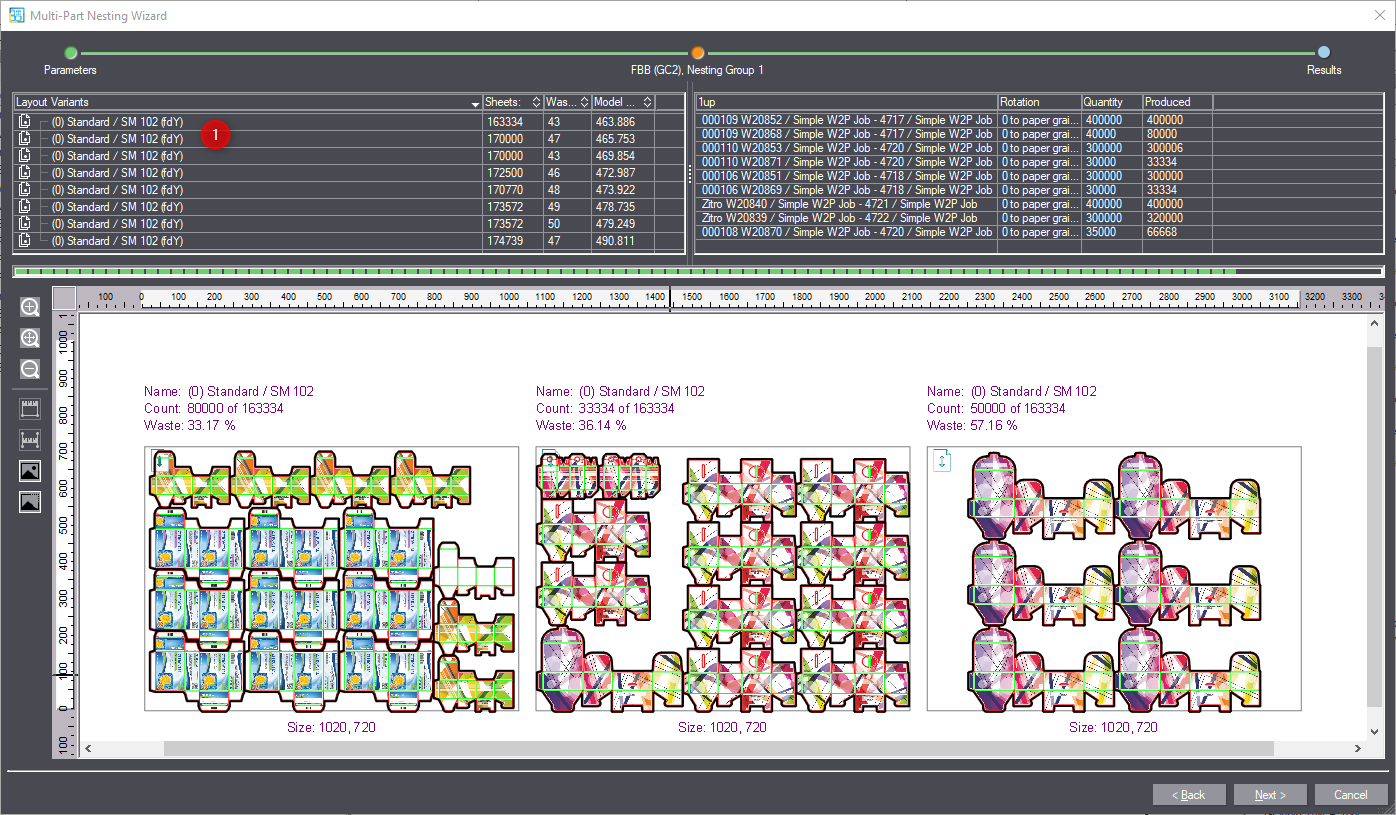
Task: Click the sheet icon on the third layout preview
Action: (942, 461)
